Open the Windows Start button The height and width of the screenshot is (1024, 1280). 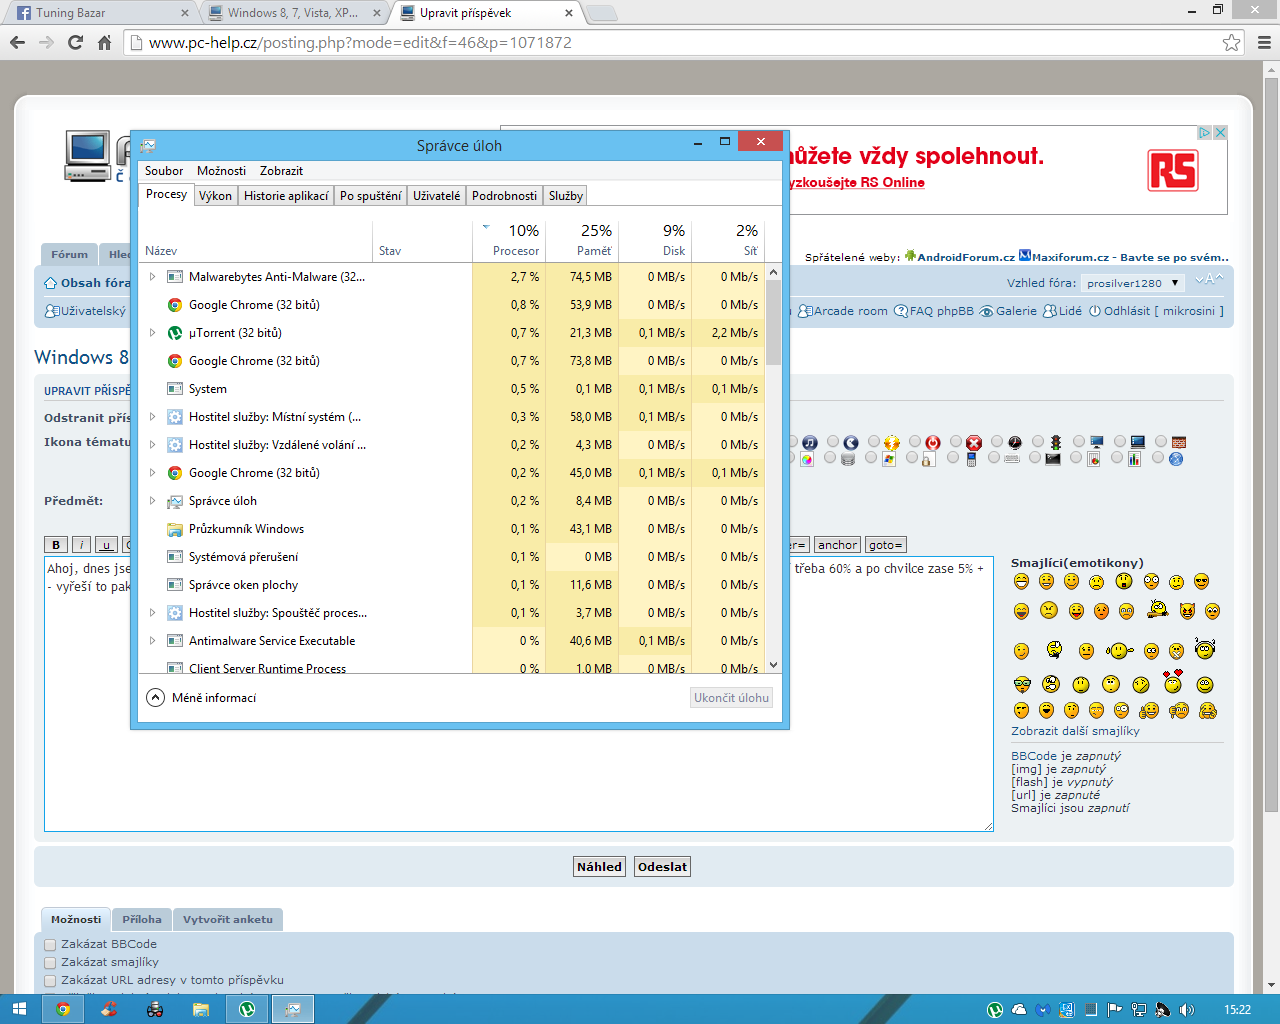click(x=20, y=1009)
